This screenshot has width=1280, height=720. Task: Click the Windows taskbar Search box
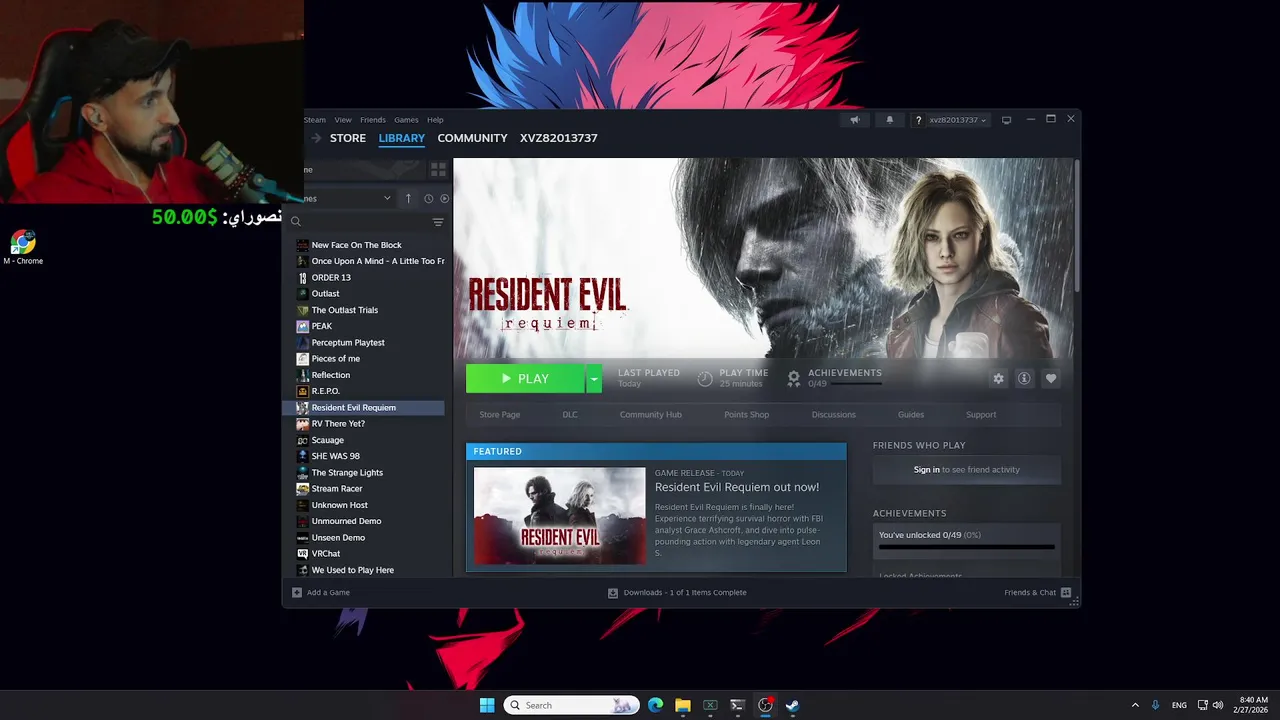[x=572, y=705]
